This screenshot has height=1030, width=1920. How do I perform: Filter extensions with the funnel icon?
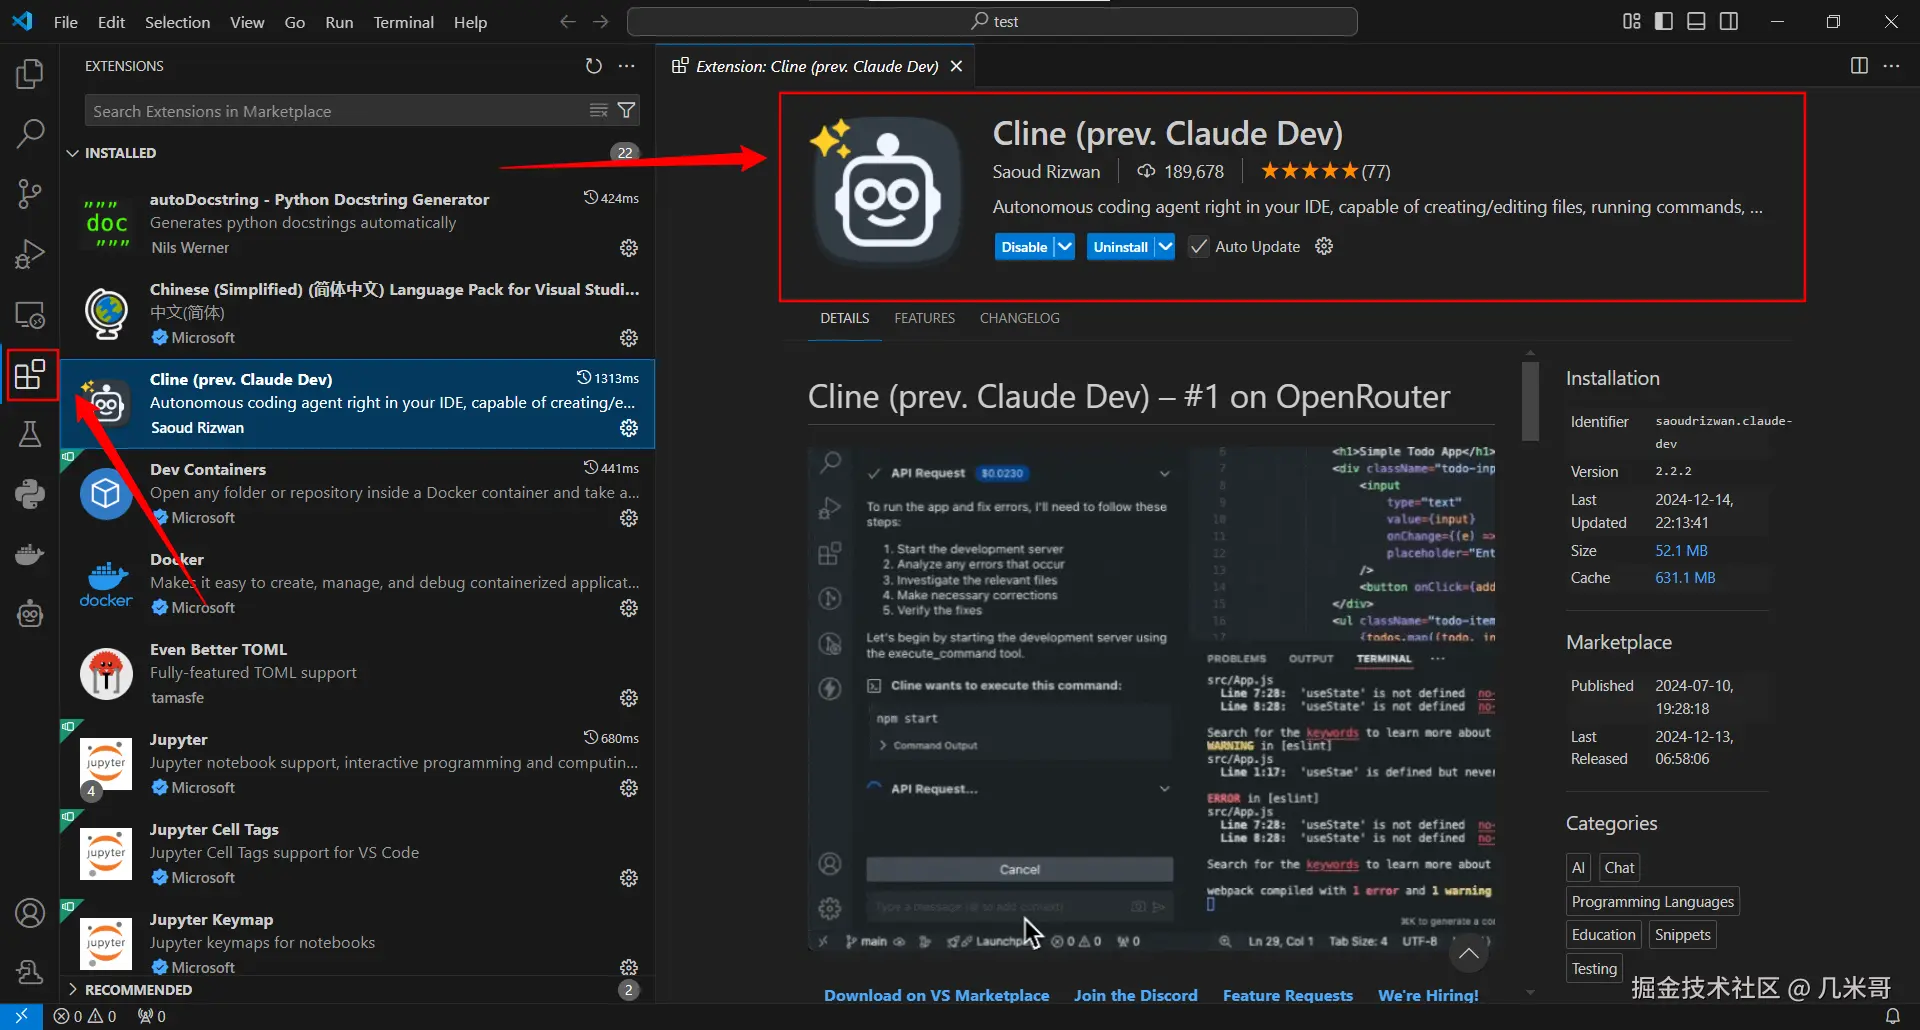627,110
